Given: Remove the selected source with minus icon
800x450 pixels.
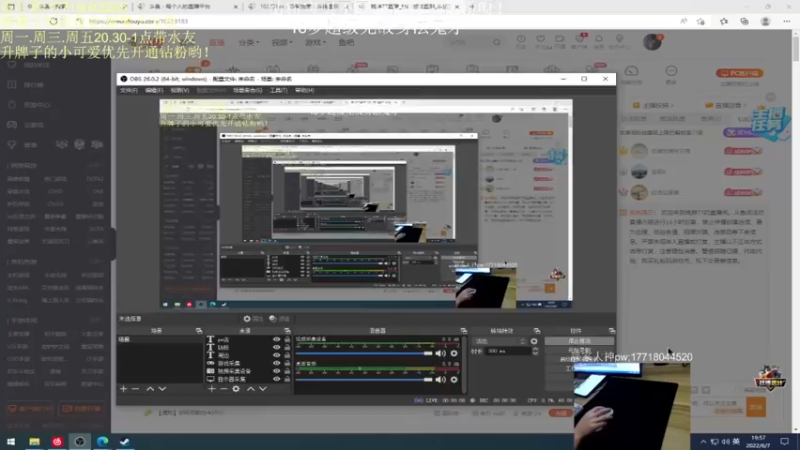Looking at the screenshot, I should click(x=223, y=389).
